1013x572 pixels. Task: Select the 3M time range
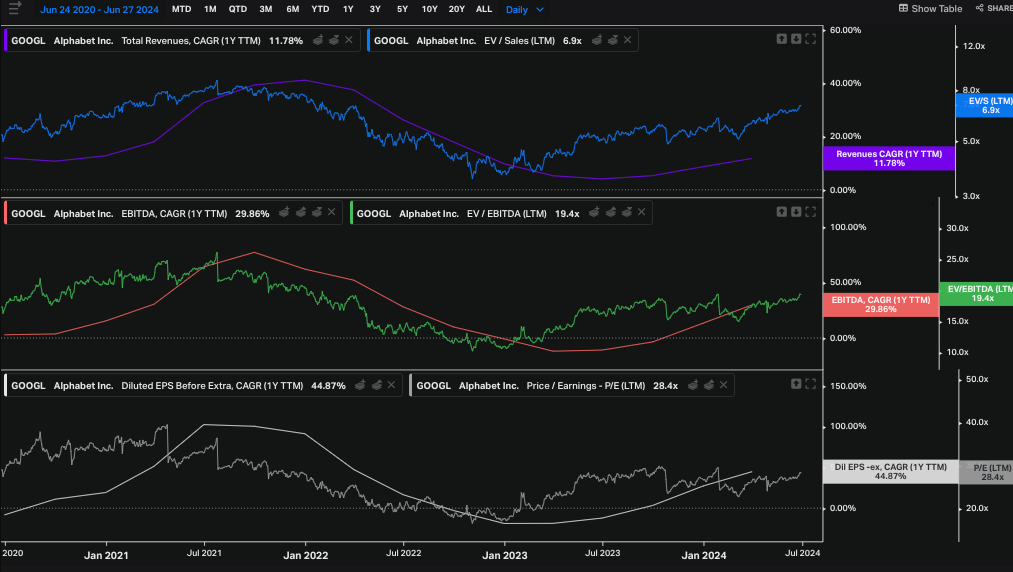[266, 9]
